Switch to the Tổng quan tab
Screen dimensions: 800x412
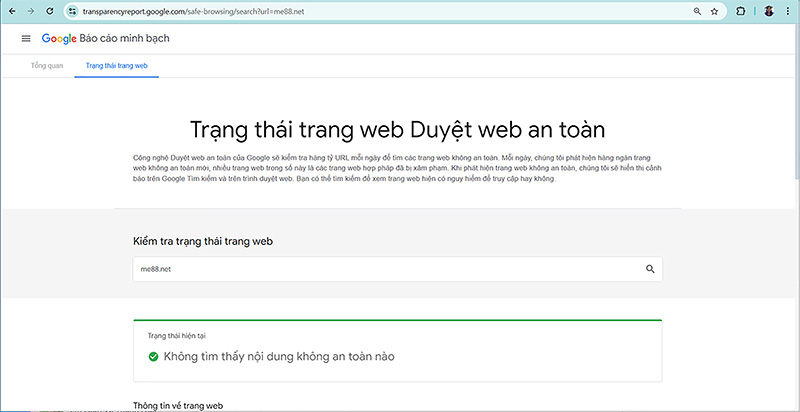point(47,66)
